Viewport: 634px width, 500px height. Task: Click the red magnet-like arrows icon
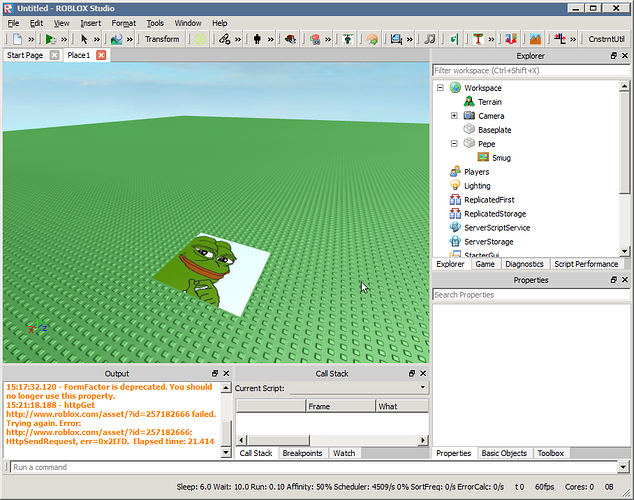[x=511, y=39]
